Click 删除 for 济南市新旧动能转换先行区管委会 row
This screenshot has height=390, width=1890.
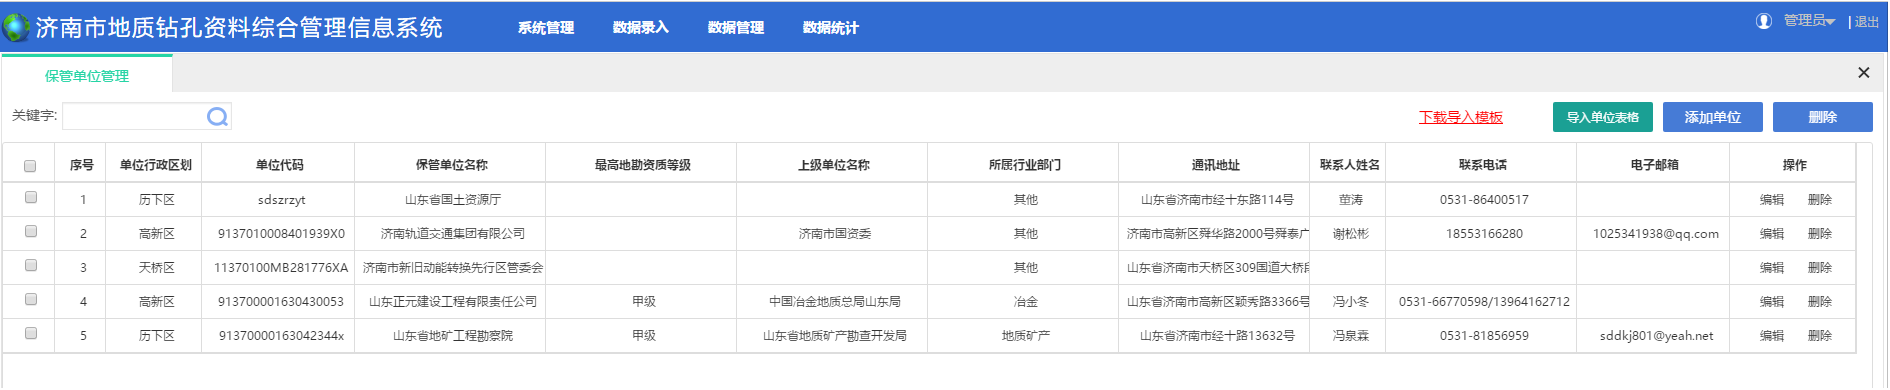coord(1820,268)
